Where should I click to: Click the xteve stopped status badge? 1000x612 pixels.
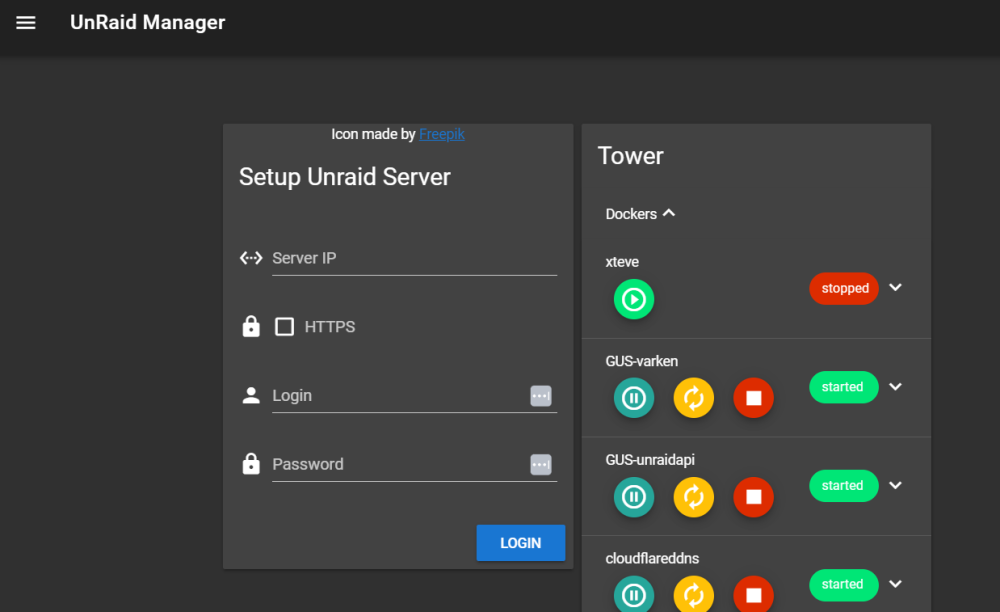click(x=844, y=288)
